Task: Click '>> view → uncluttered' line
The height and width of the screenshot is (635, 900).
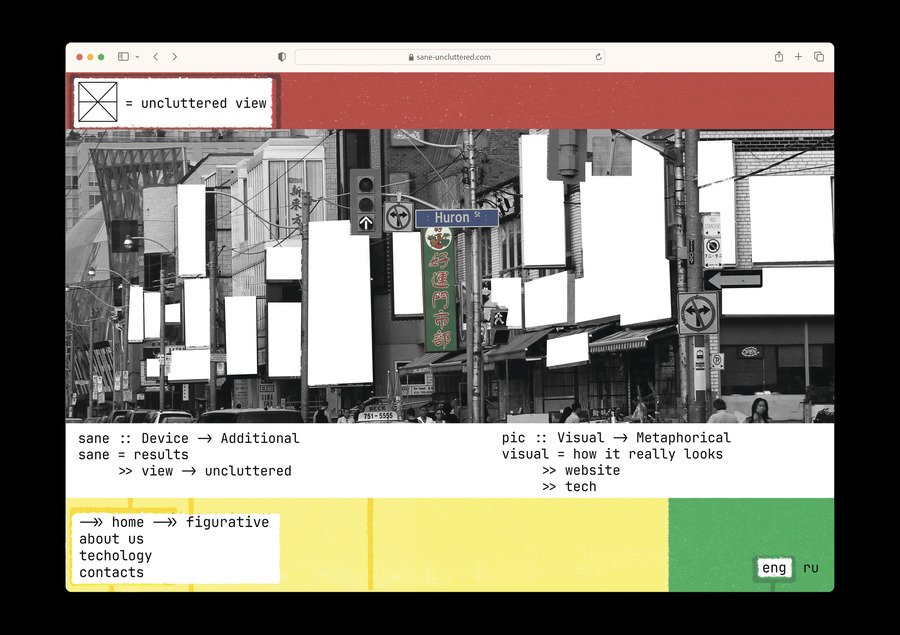Action: tap(205, 471)
